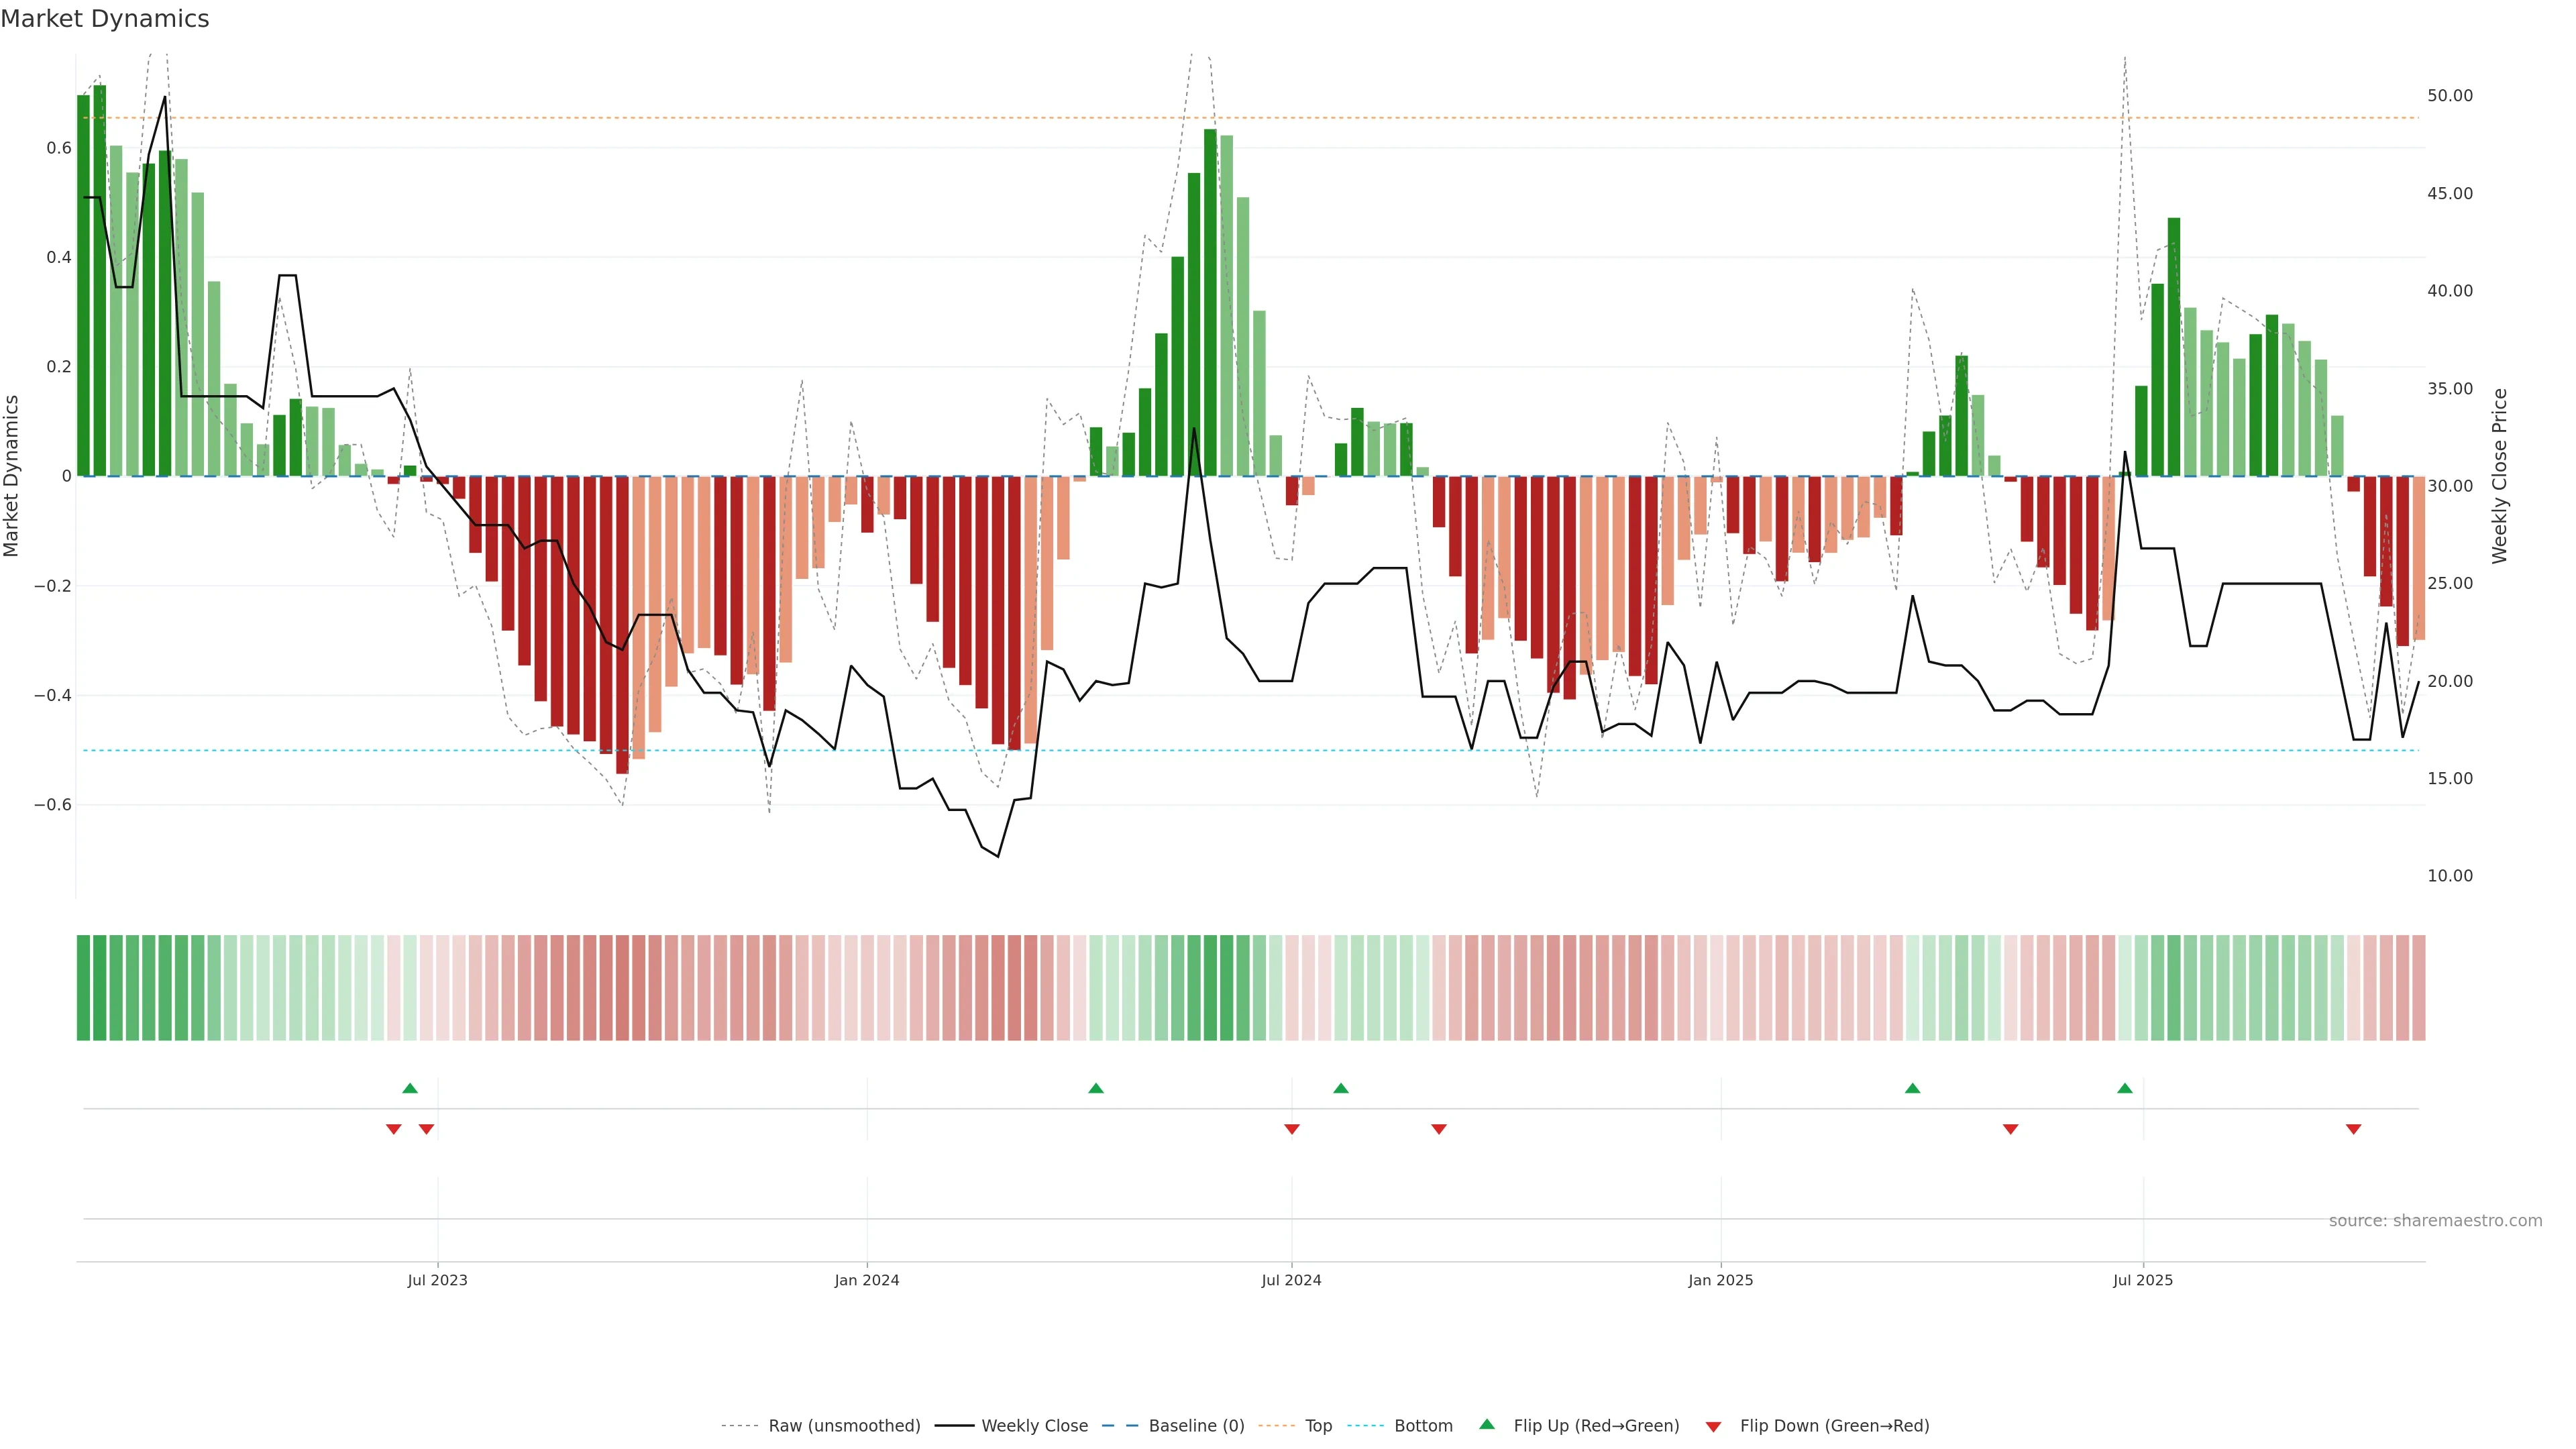The width and height of the screenshot is (2576, 1449).
Task: Click the Jan 2024 x-axis label
Action: pyautogui.click(x=867, y=1280)
